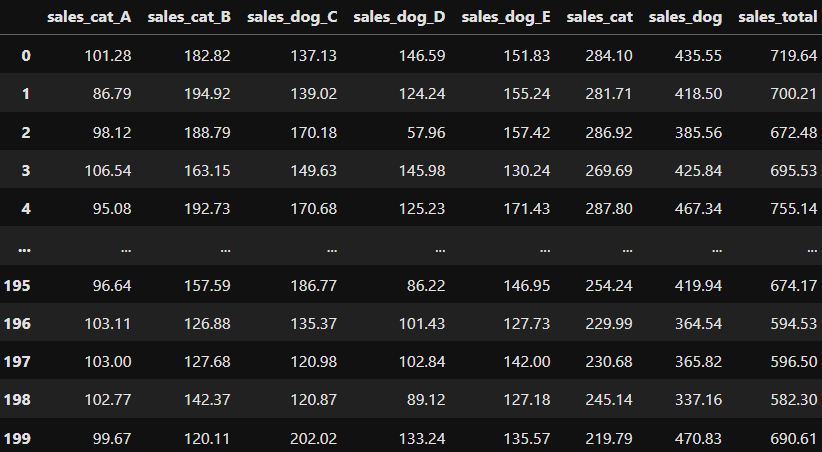The height and width of the screenshot is (452, 822).
Task: Click the truncated rows ellipsis index
Action: click(x=22, y=247)
